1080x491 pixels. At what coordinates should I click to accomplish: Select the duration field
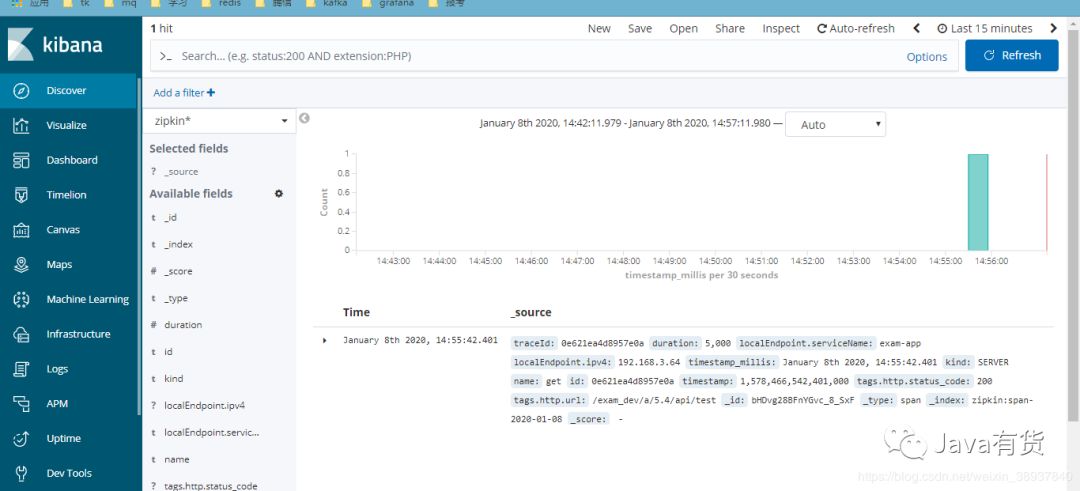[183, 324]
